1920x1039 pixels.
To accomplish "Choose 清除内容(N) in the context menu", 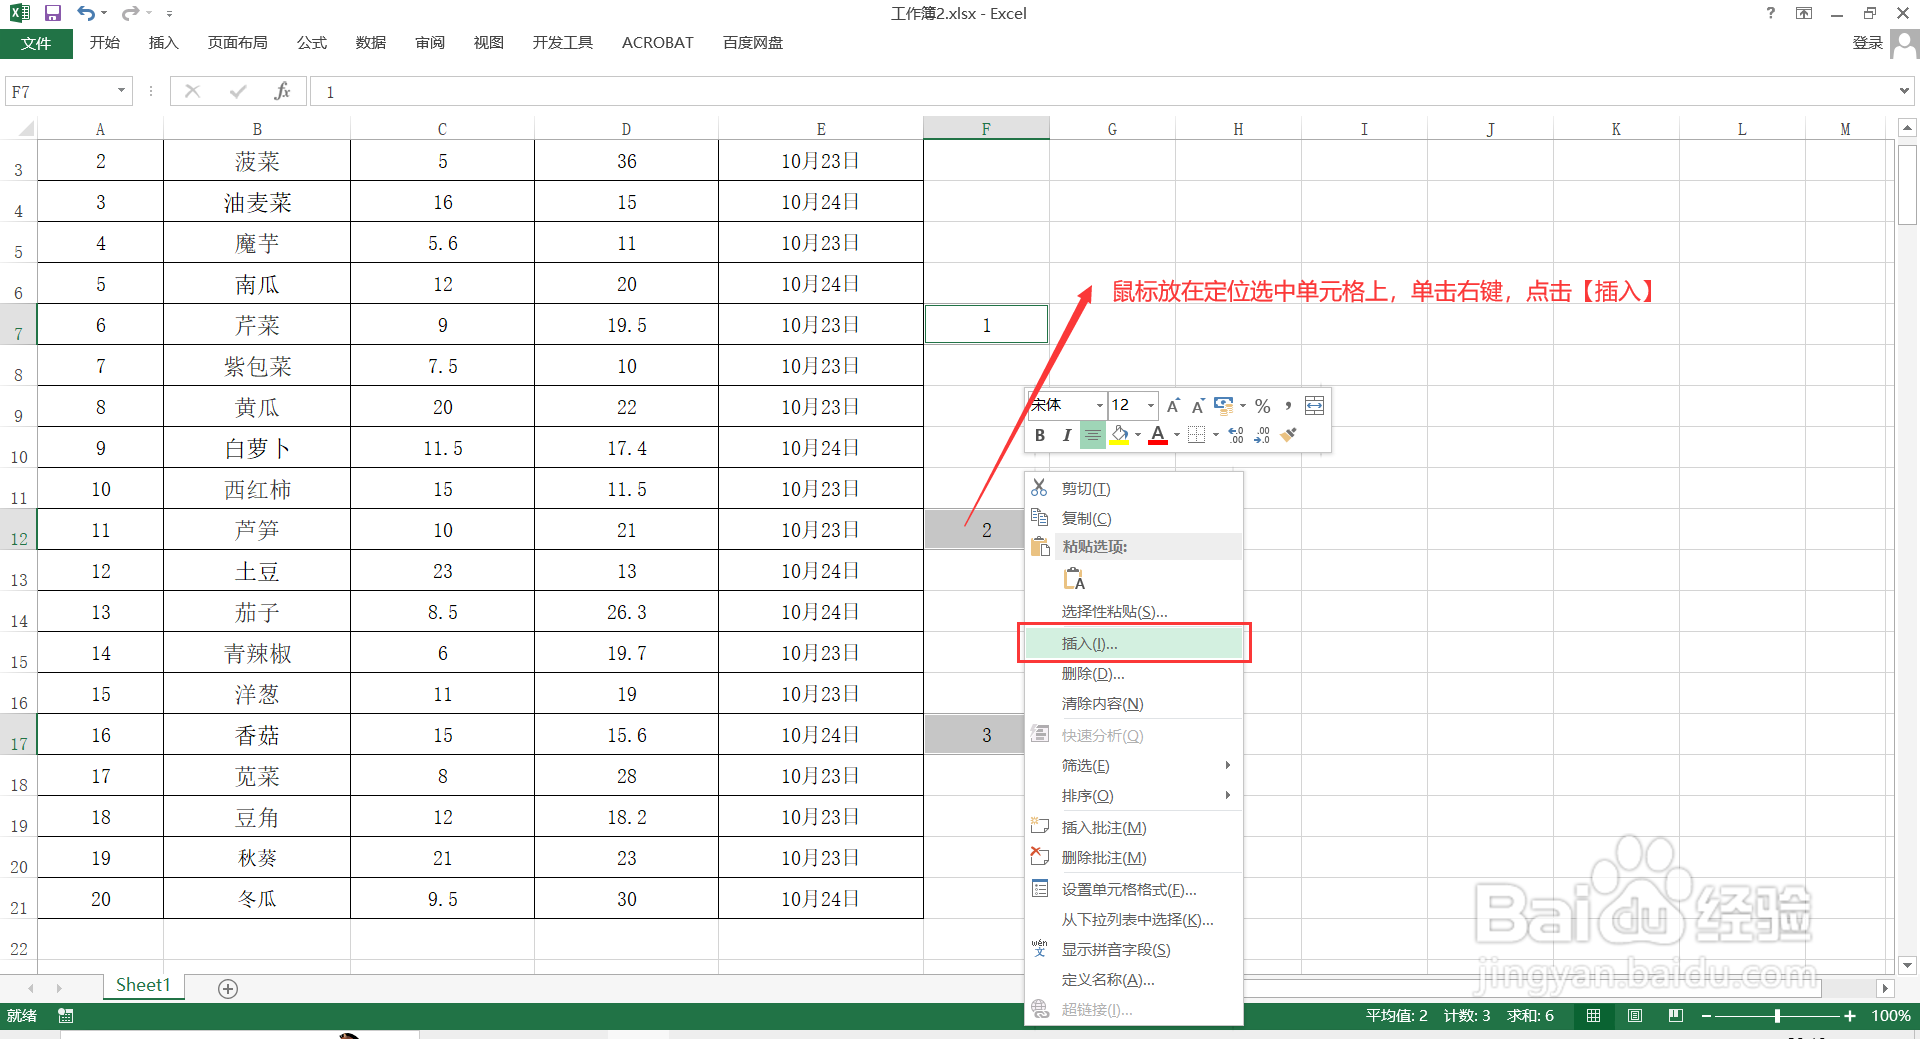I will 1134,704.
